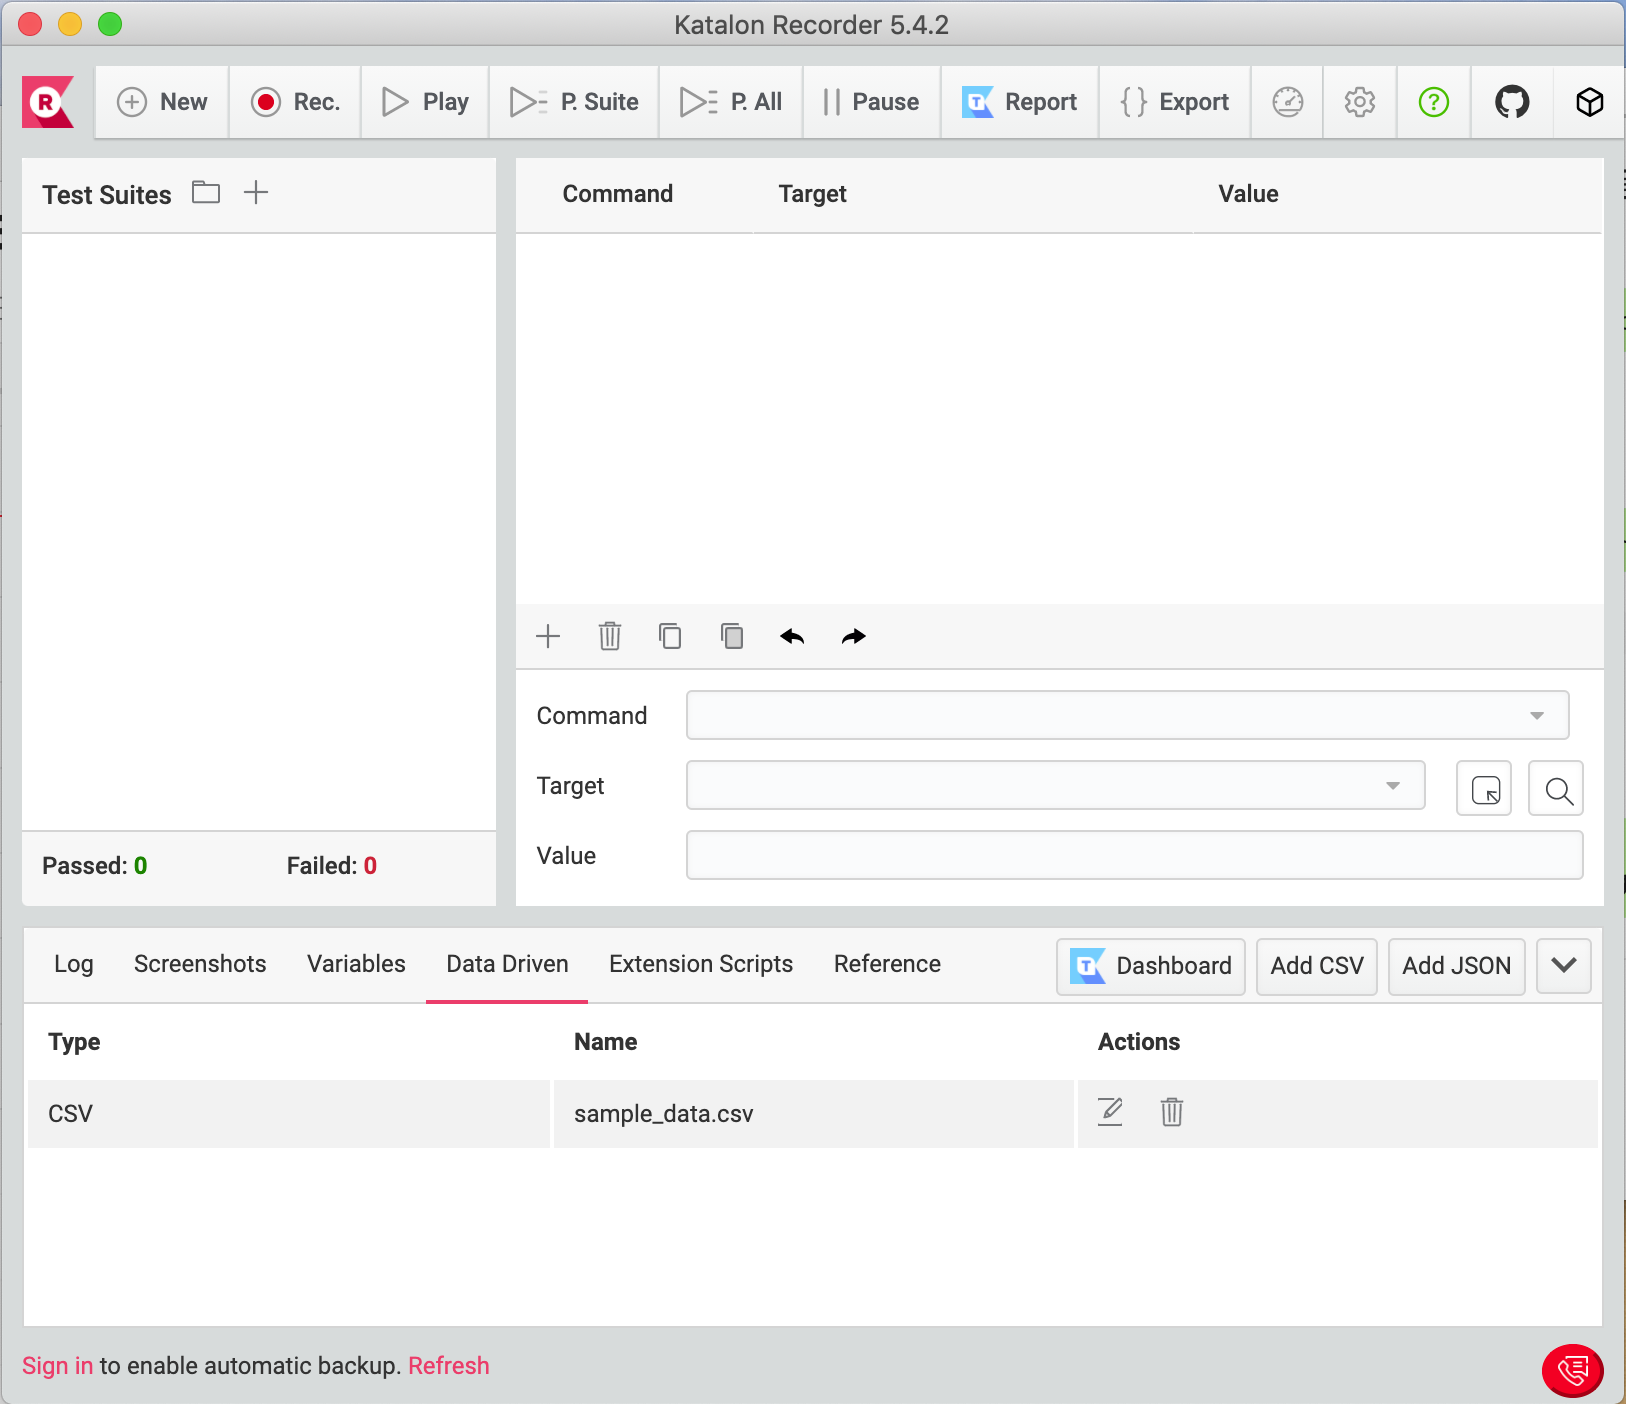1626x1404 pixels.
Task: Click the Test Suites heading
Action: (107, 195)
